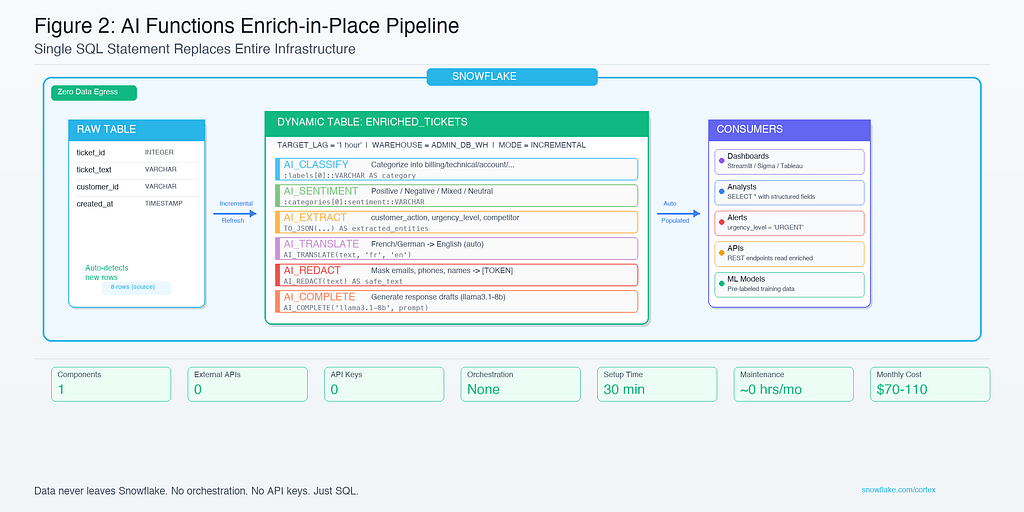1024x512 pixels.
Task: Click the Zero Data Egress badge
Action: pyautogui.click(x=94, y=93)
